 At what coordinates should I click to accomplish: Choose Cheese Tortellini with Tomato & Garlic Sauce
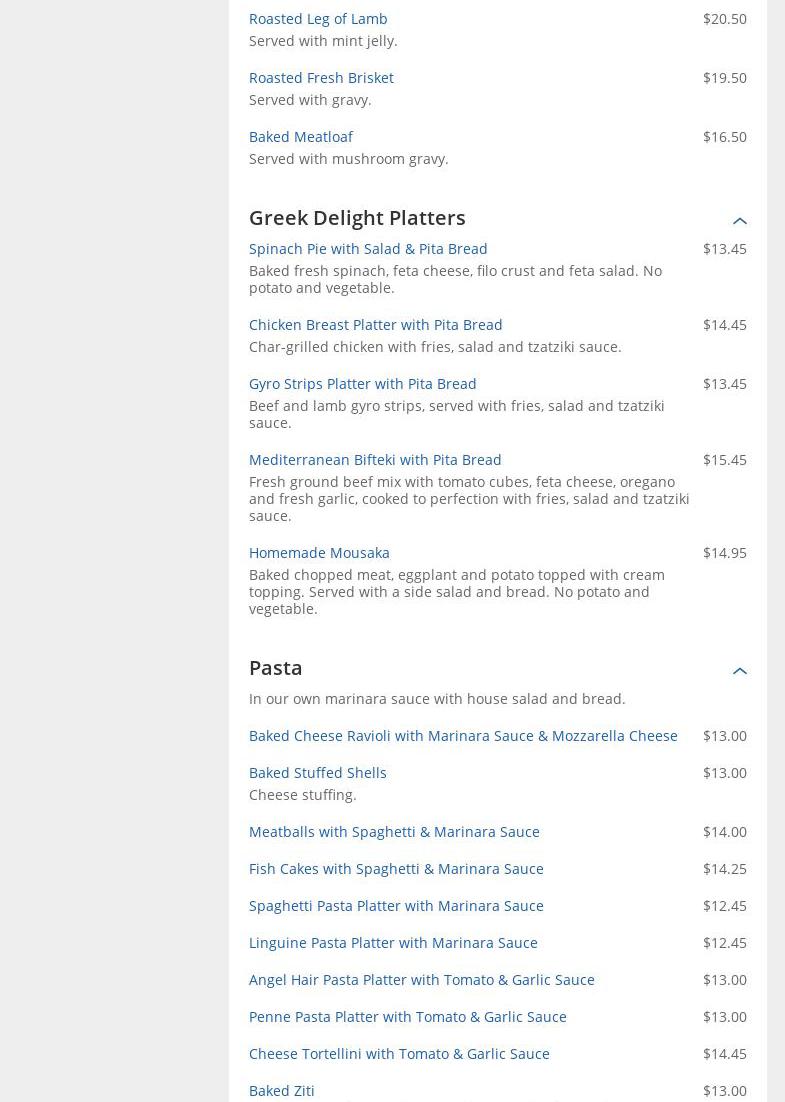tap(399, 1054)
